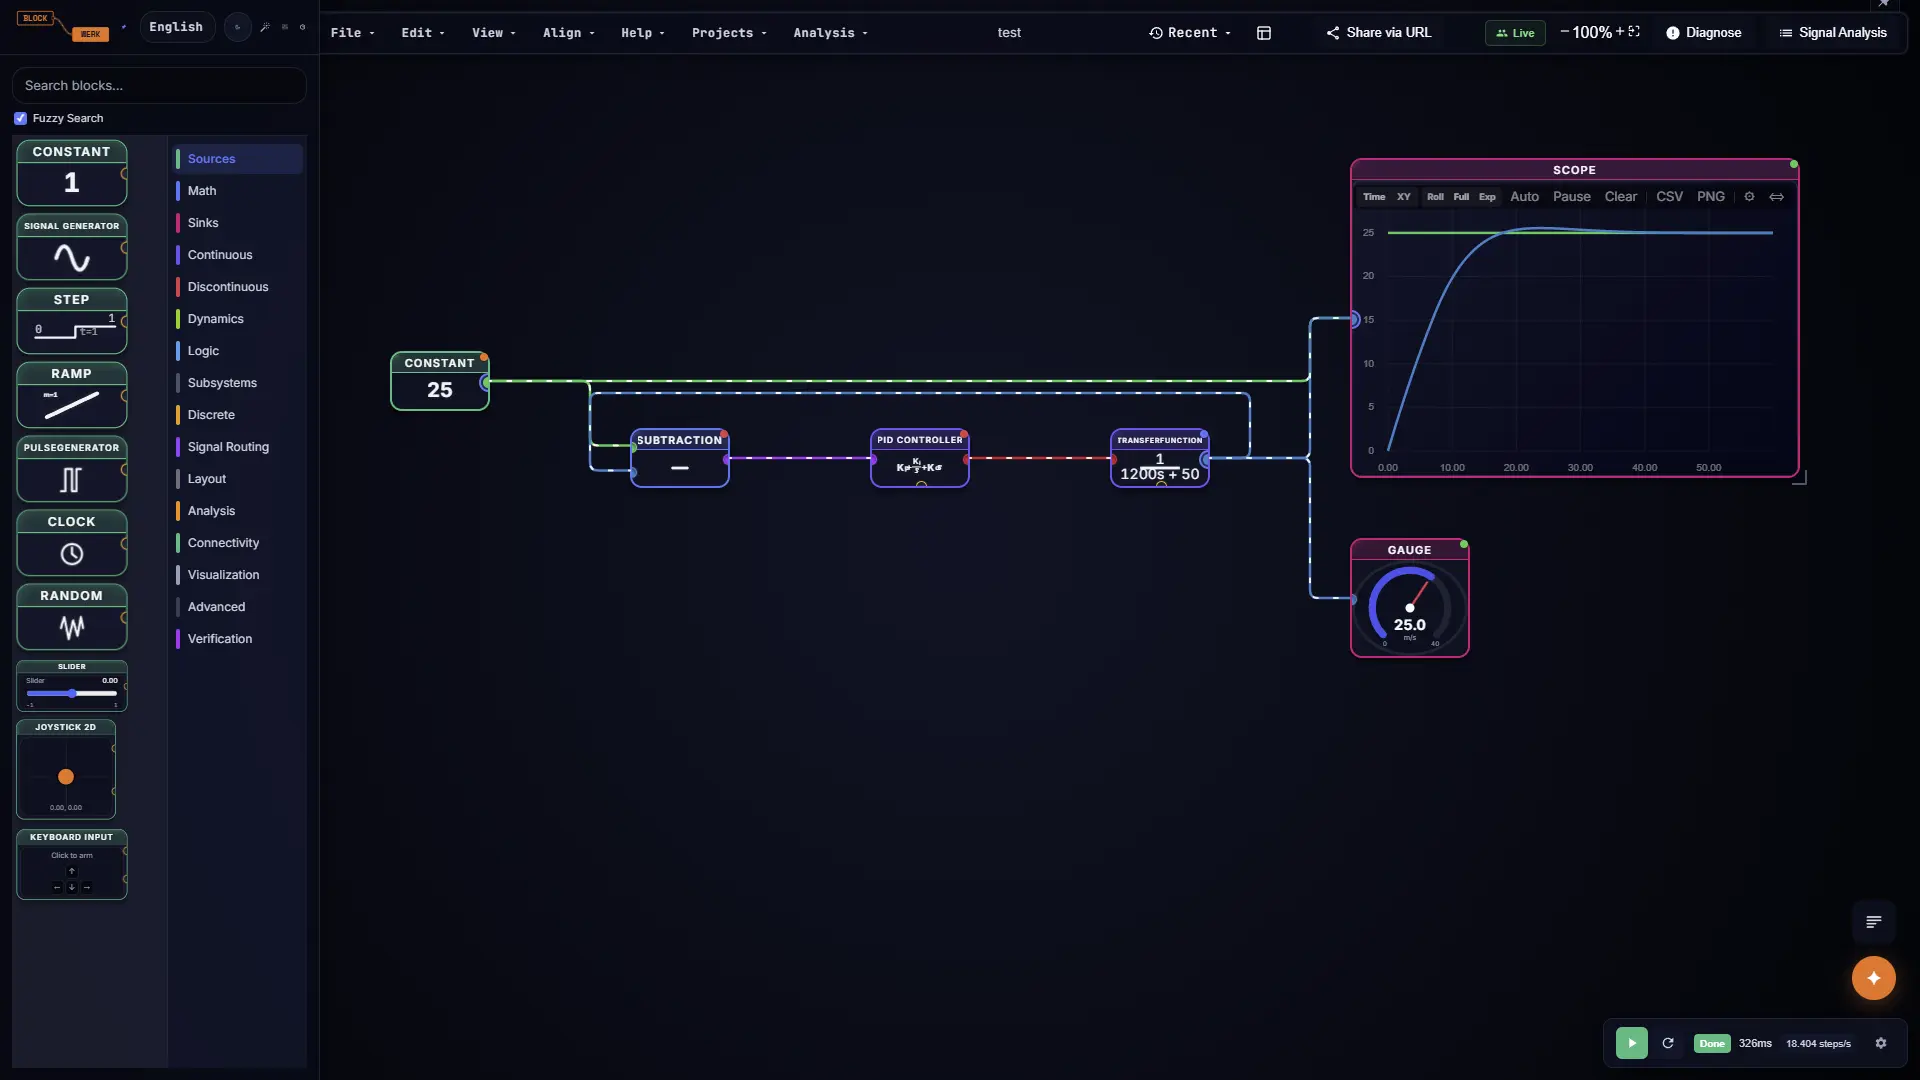Select the Math block category

point(238,191)
